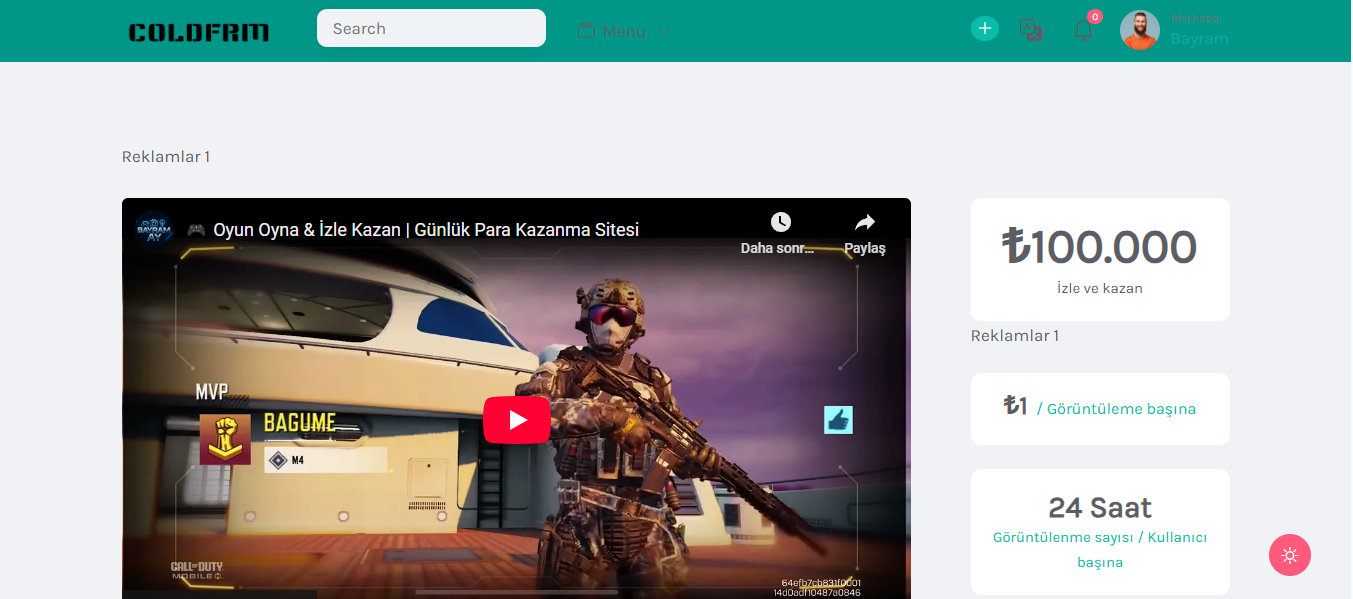
Task: Click the Görüntülenme sayısı / Kullanıcı başına text
Action: coord(1100,550)
